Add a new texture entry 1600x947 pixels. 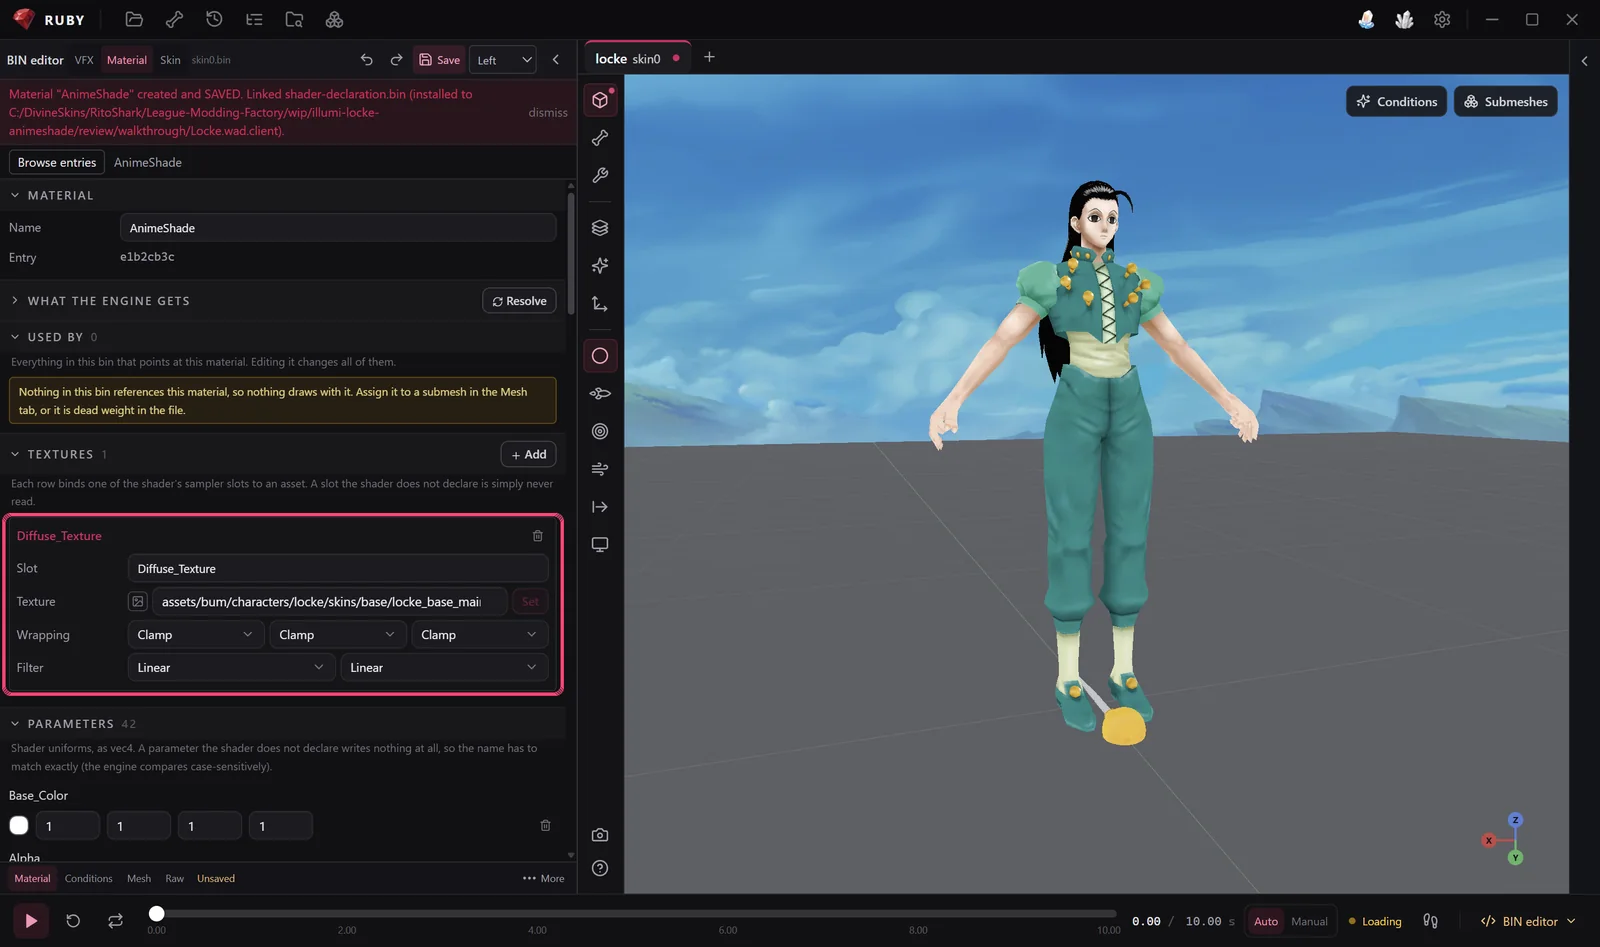coord(529,454)
